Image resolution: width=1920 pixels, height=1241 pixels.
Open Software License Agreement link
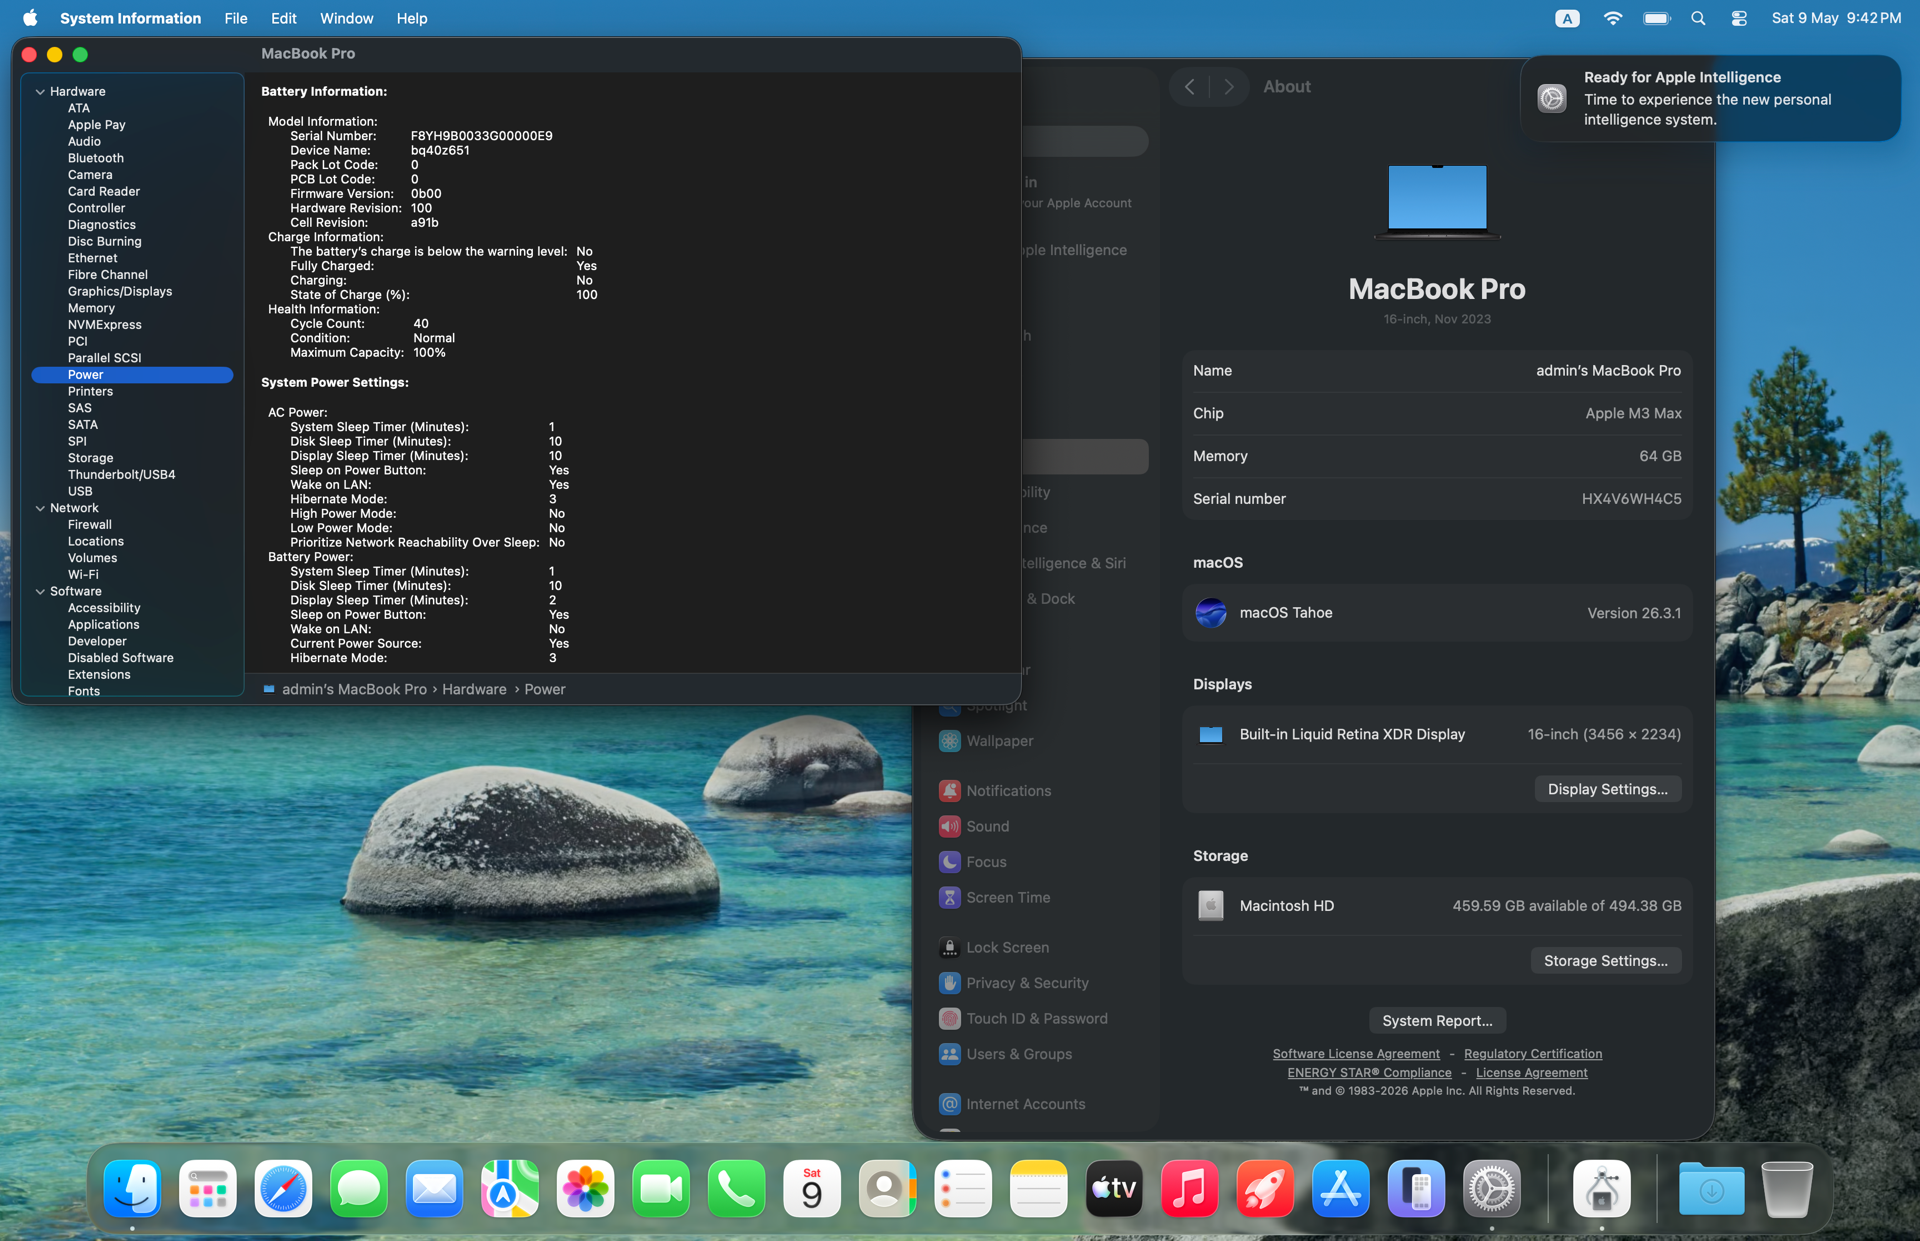tap(1356, 1054)
